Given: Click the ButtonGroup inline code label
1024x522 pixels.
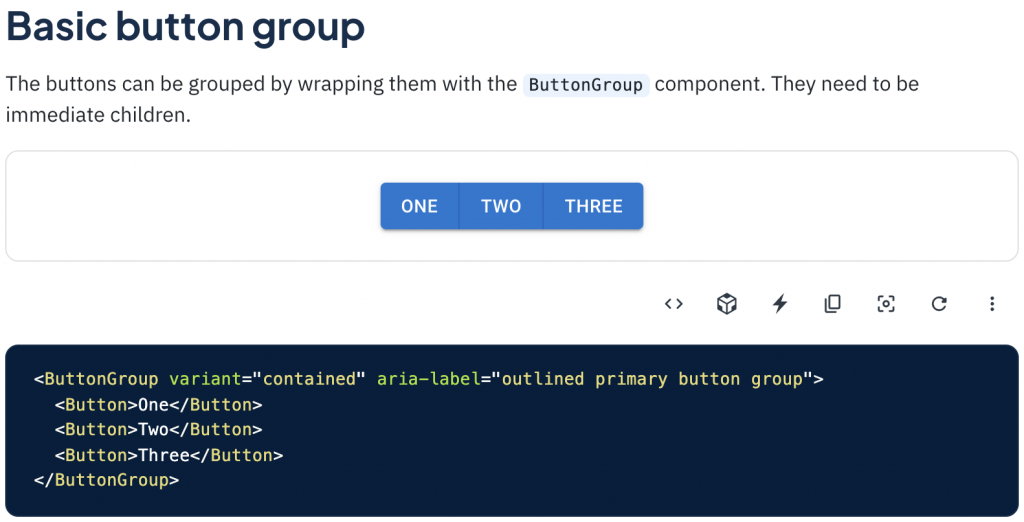Looking at the screenshot, I should click(586, 85).
